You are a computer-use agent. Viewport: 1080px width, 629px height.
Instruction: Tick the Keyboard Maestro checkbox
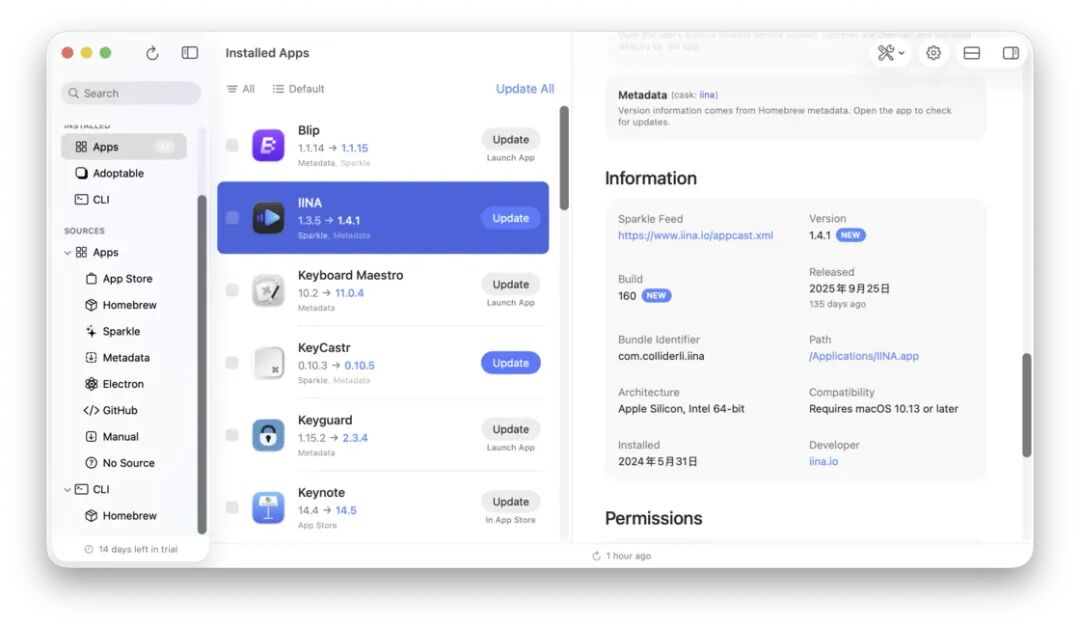pyautogui.click(x=232, y=291)
